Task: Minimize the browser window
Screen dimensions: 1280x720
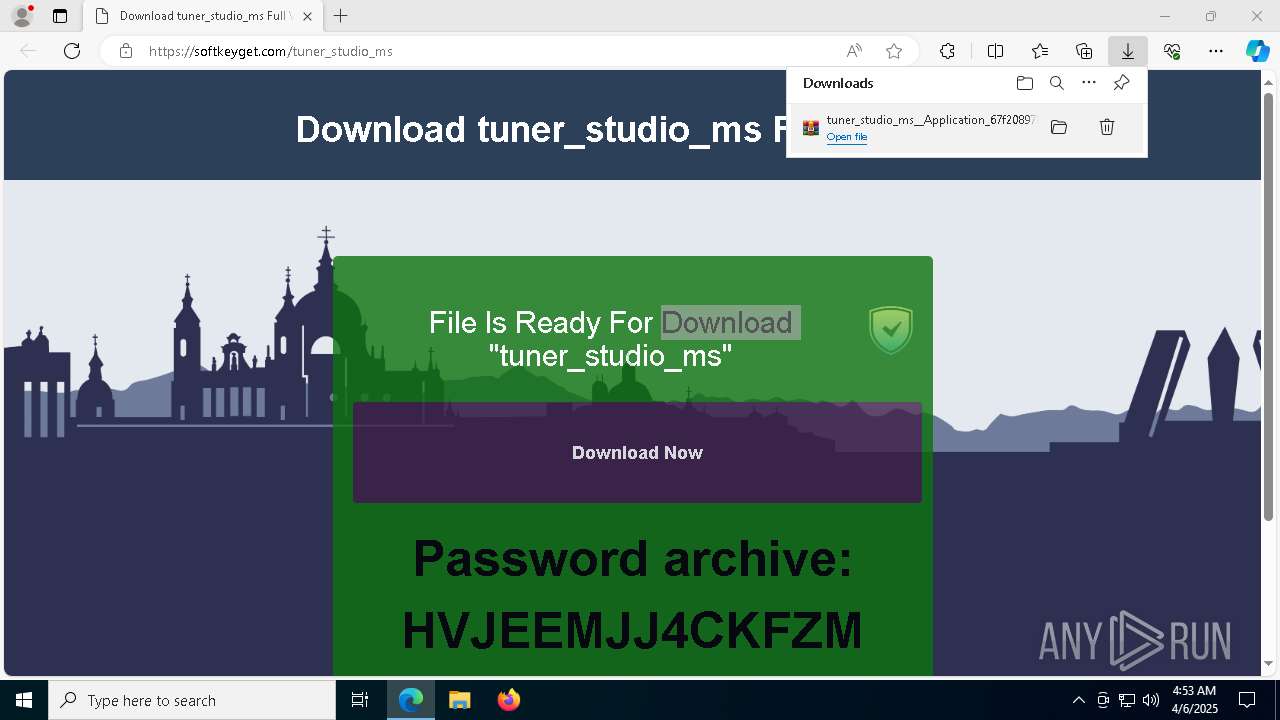Action: [x=1165, y=16]
